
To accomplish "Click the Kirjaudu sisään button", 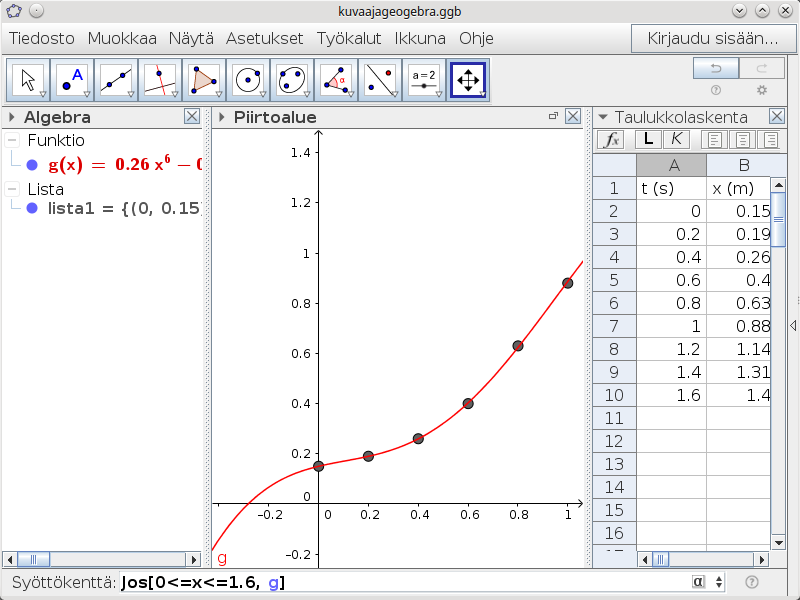I will 713,39.
